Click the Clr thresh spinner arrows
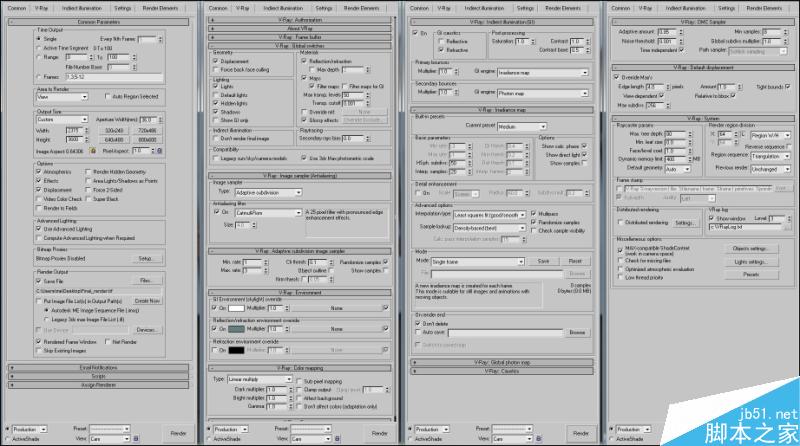800x446 pixels. coord(333,262)
